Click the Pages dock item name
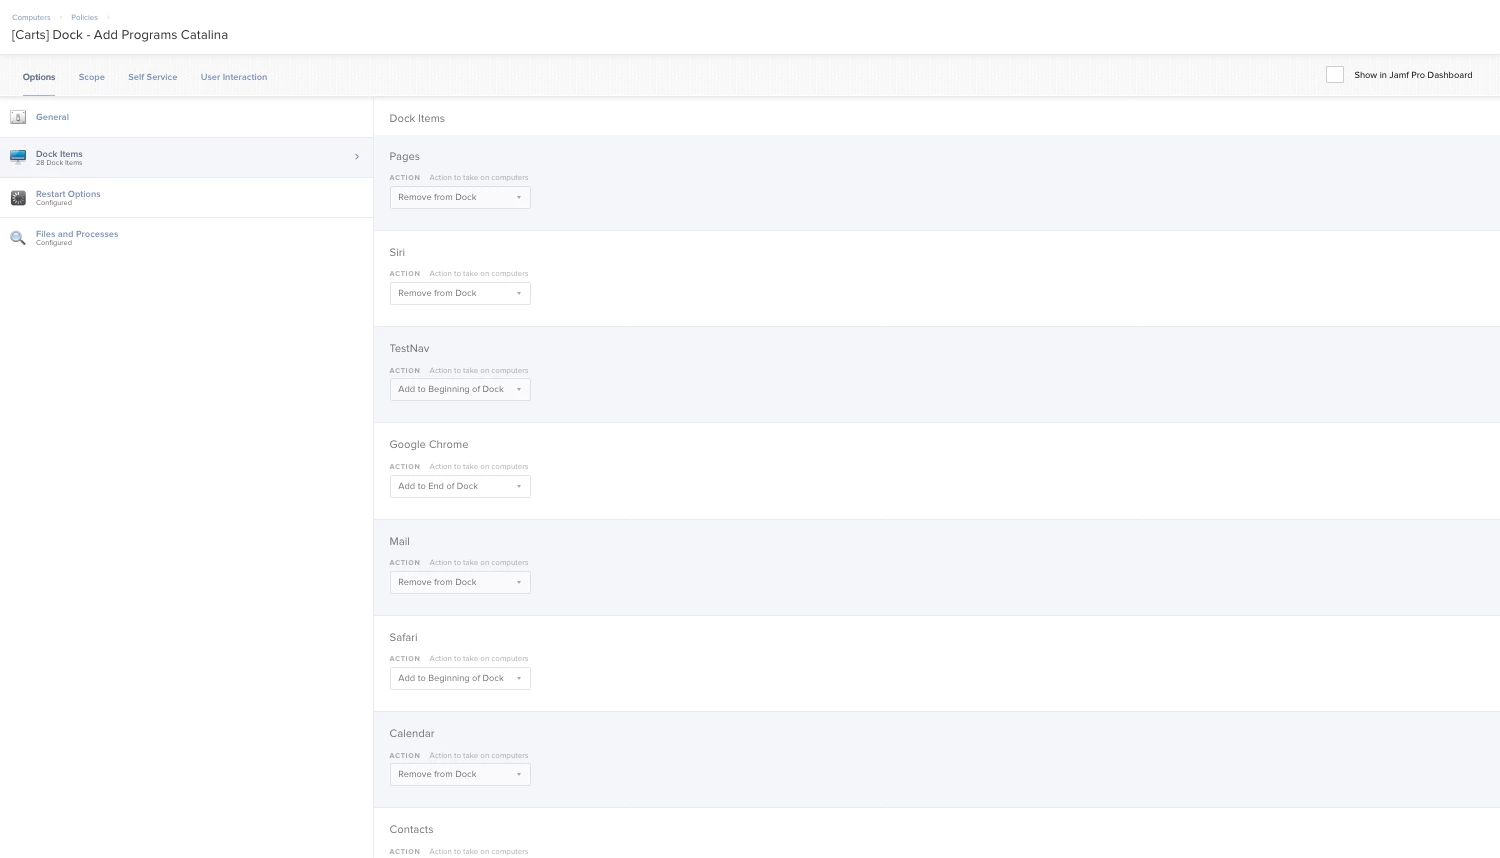Viewport: 1500px width, 858px height. tap(405, 156)
